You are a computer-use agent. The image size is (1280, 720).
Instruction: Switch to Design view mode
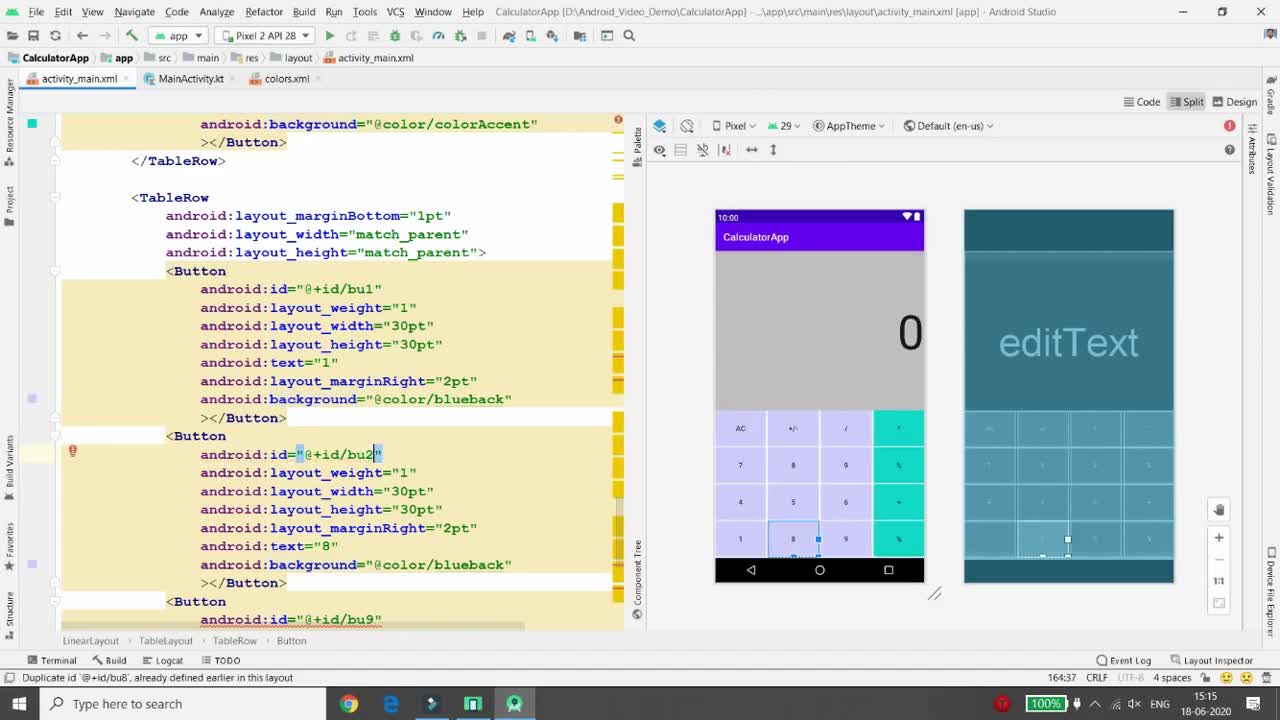[x=1235, y=102]
